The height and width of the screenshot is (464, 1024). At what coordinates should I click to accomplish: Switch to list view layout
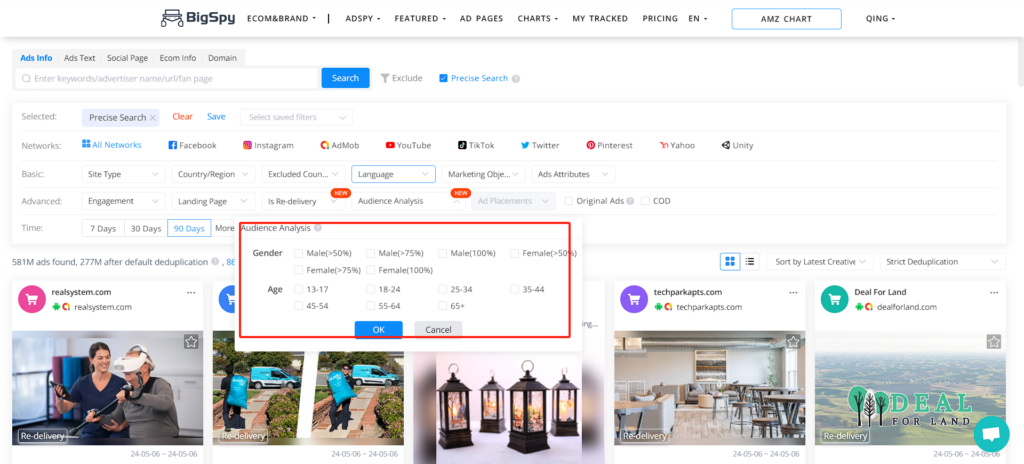[750, 261]
